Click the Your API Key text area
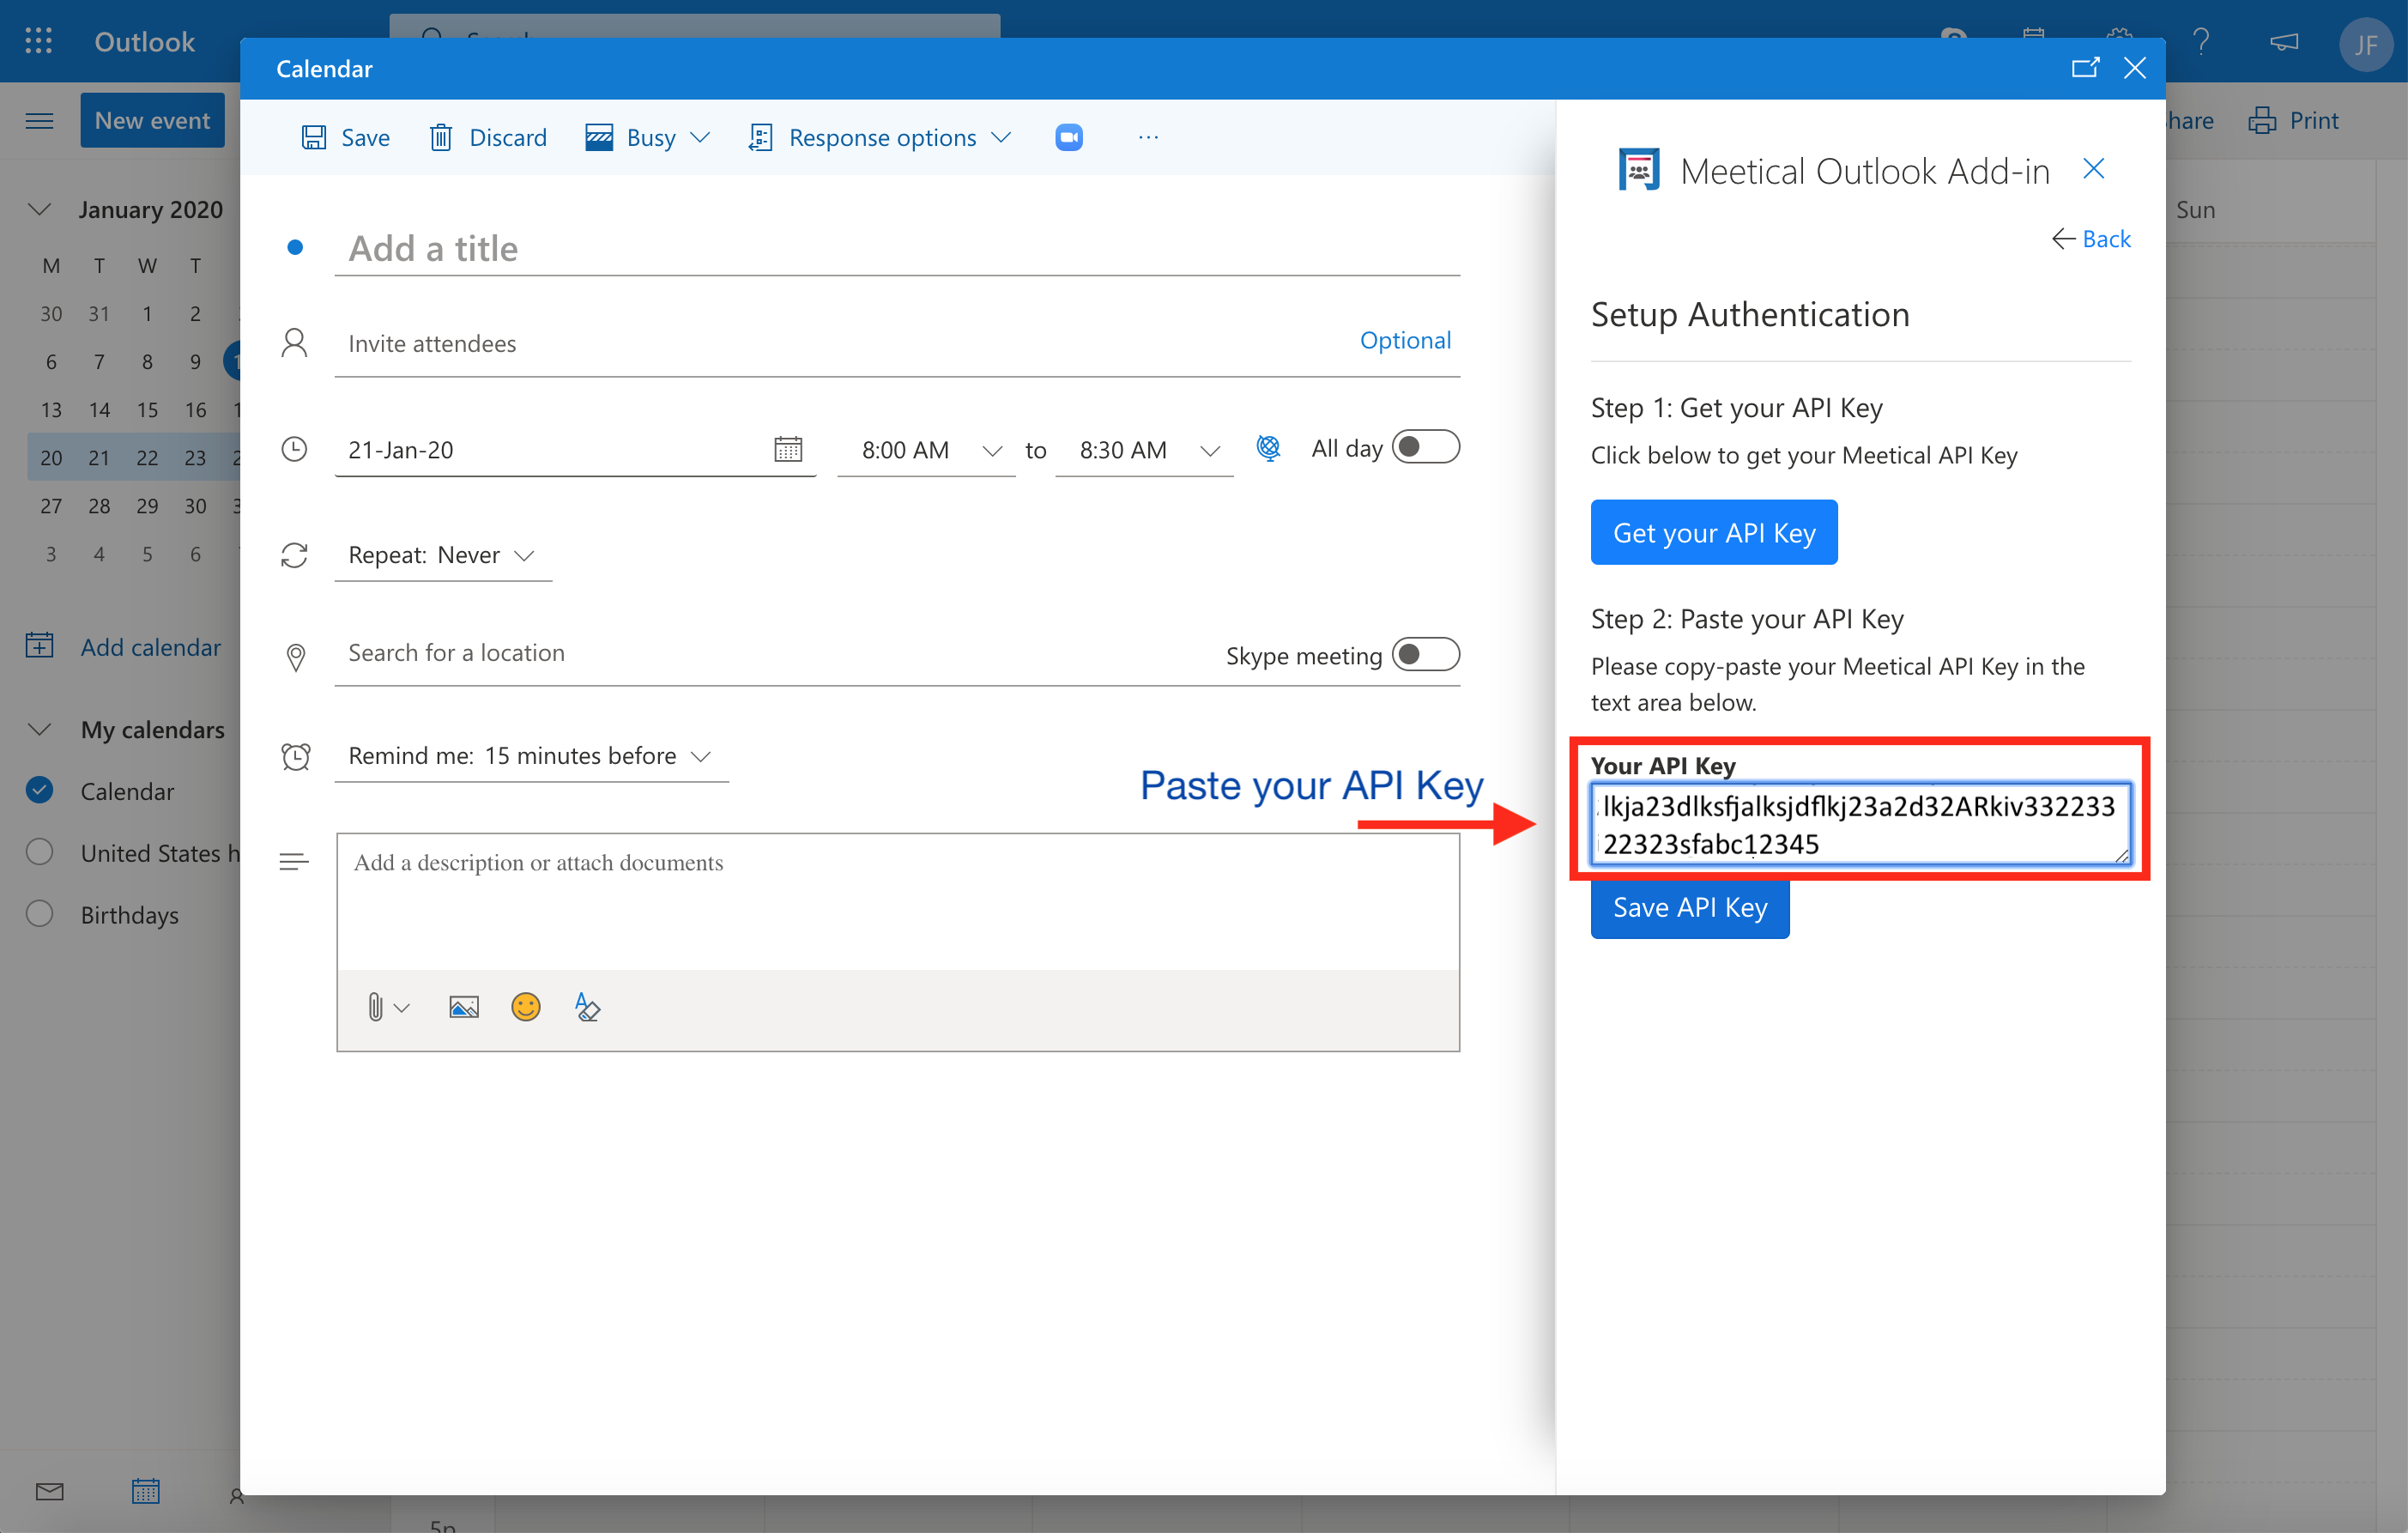This screenshot has height=1533, width=2408. coord(1860,824)
